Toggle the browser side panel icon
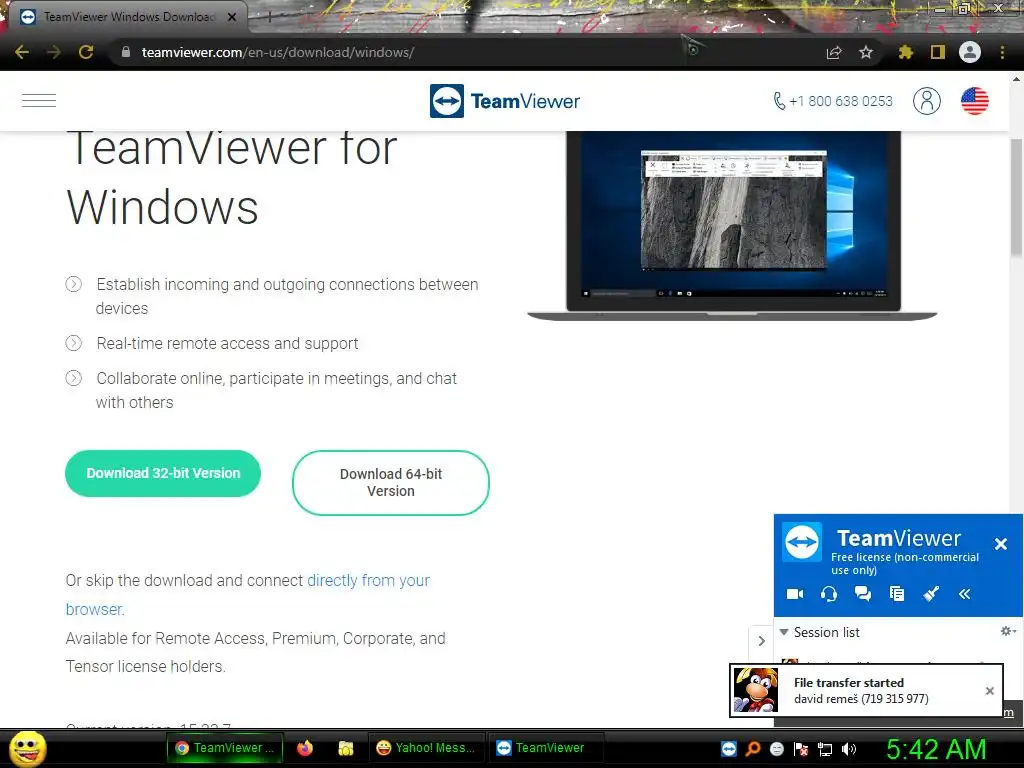 [938, 52]
